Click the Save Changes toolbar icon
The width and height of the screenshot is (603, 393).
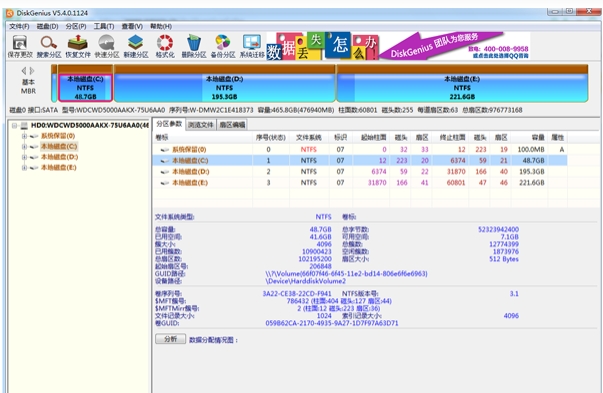coord(20,46)
